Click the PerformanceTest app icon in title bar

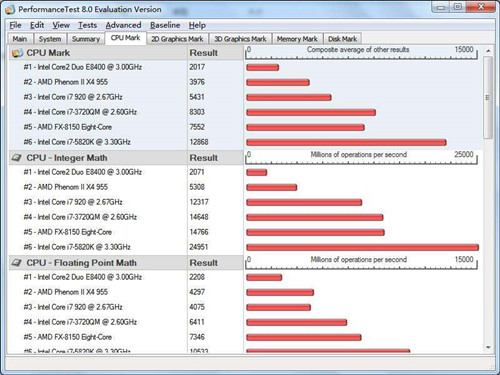point(10,9)
